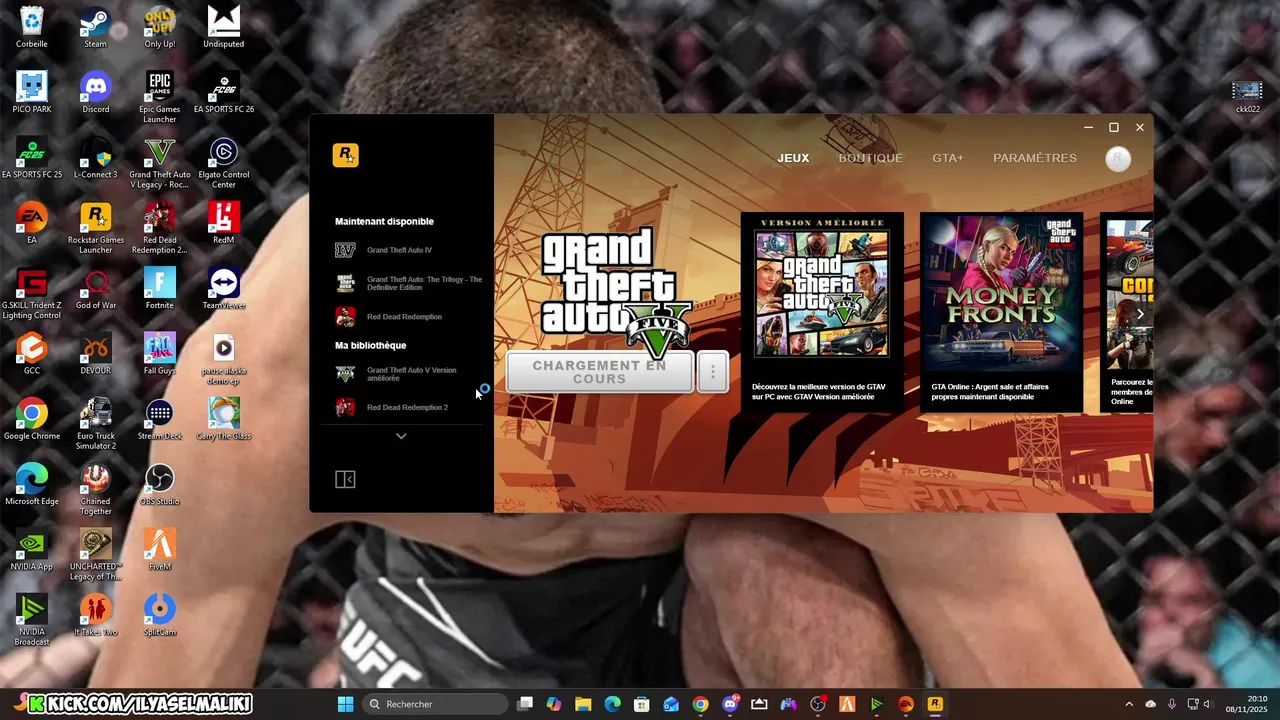This screenshot has height=720, width=1280.
Task: Open GCC desktop icon
Action: click(x=32, y=353)
